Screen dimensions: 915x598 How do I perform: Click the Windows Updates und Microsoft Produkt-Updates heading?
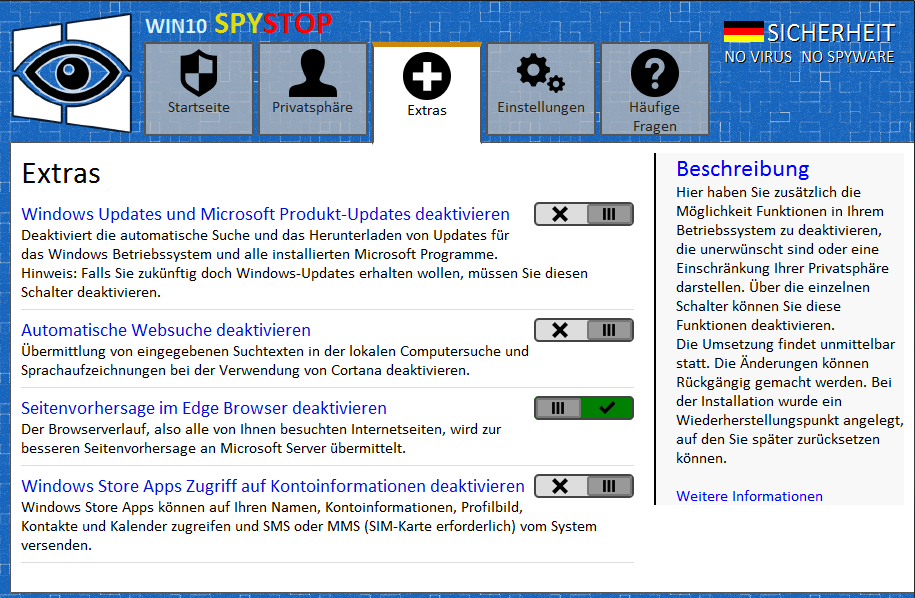click(x=266, y=214)
